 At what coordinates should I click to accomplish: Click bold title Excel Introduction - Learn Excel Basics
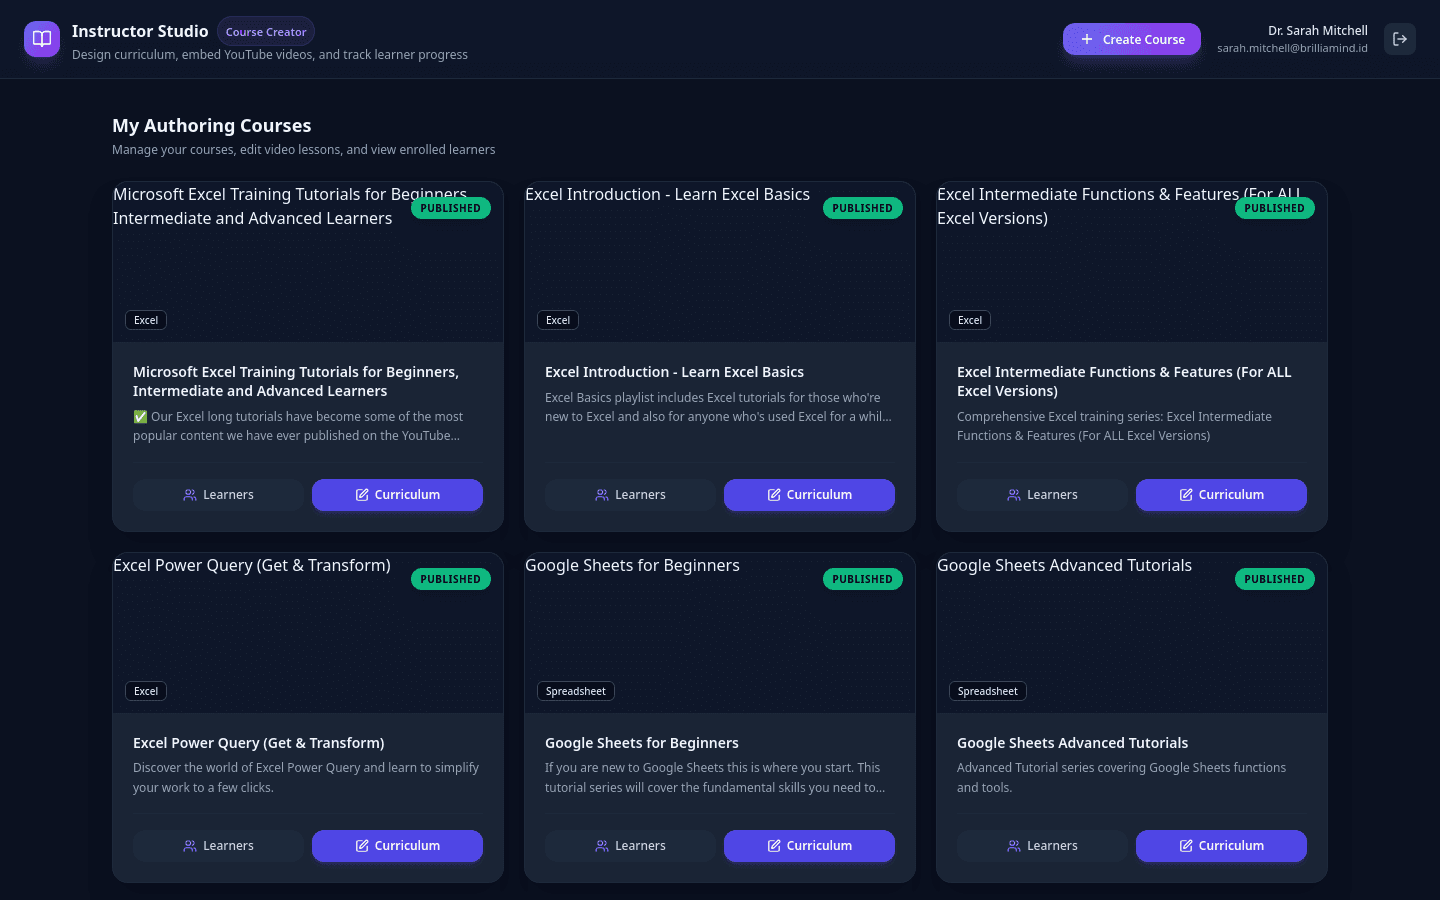coord(674,372)
